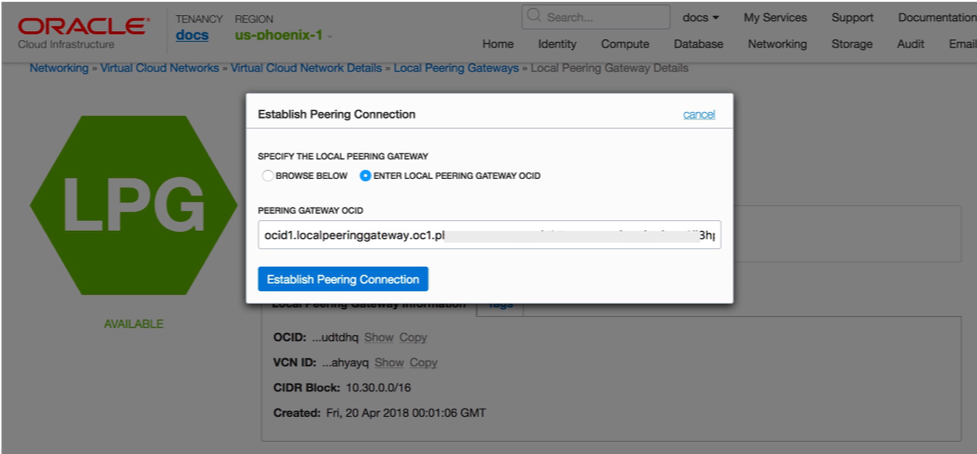Open the Local Peering Gateways breadcrumb
This screenshot has height=454, width=977.
point(455,68)
